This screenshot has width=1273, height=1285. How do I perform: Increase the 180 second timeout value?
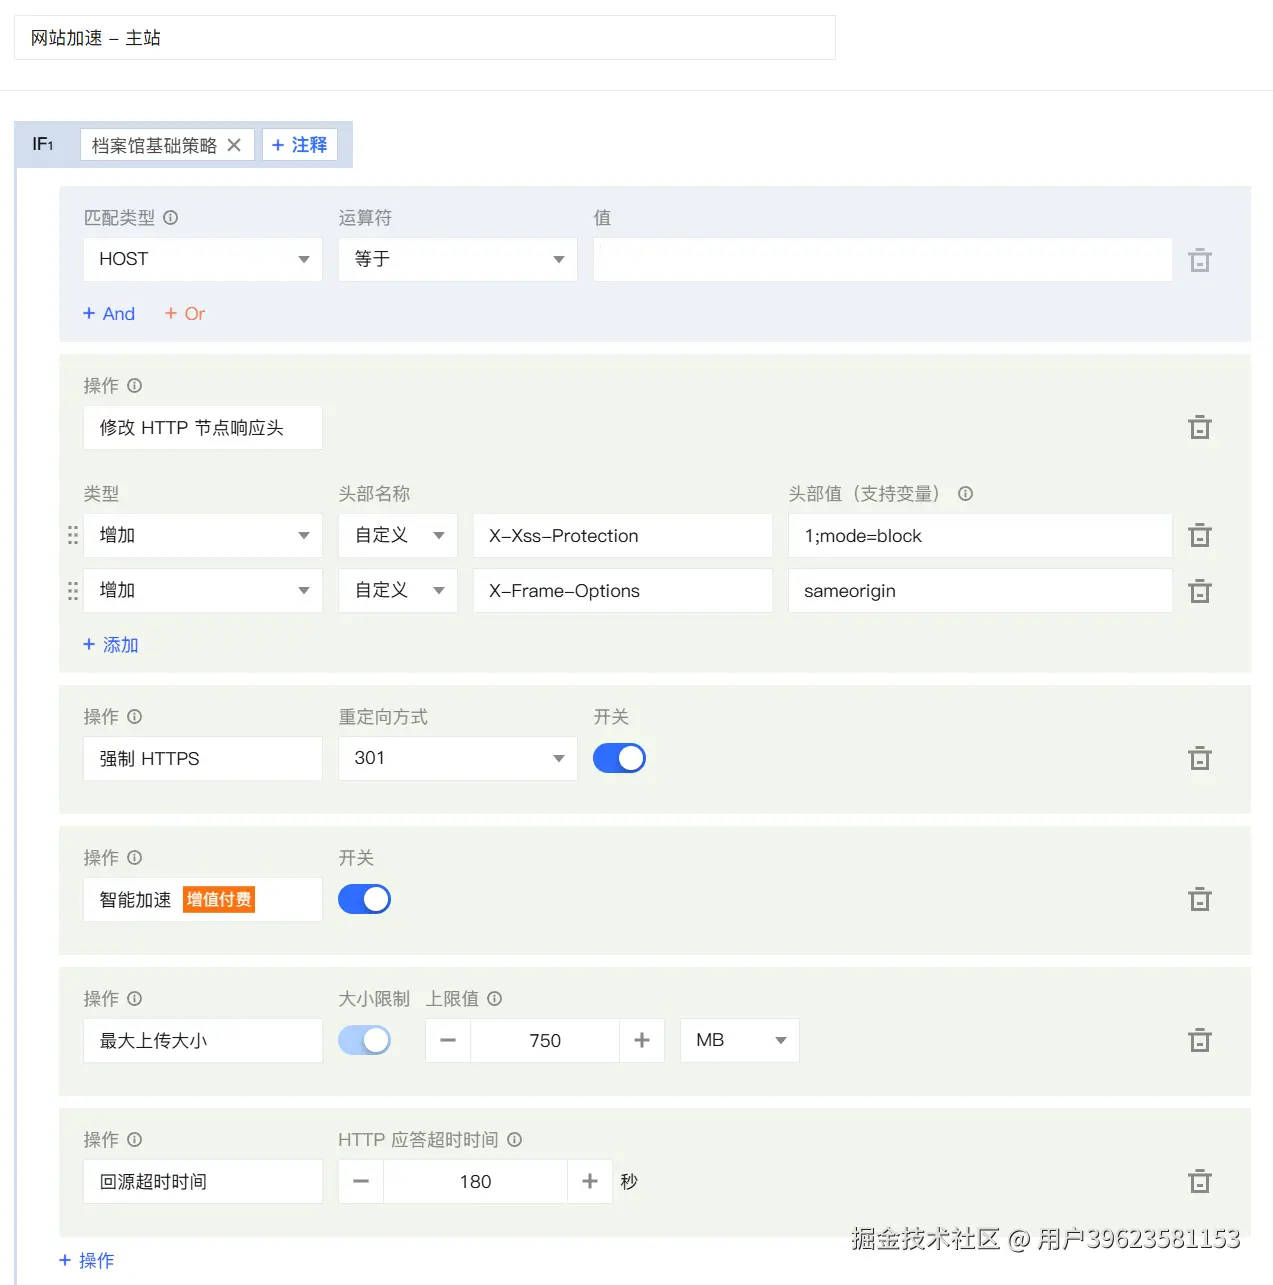click(x=590, y=1181)
